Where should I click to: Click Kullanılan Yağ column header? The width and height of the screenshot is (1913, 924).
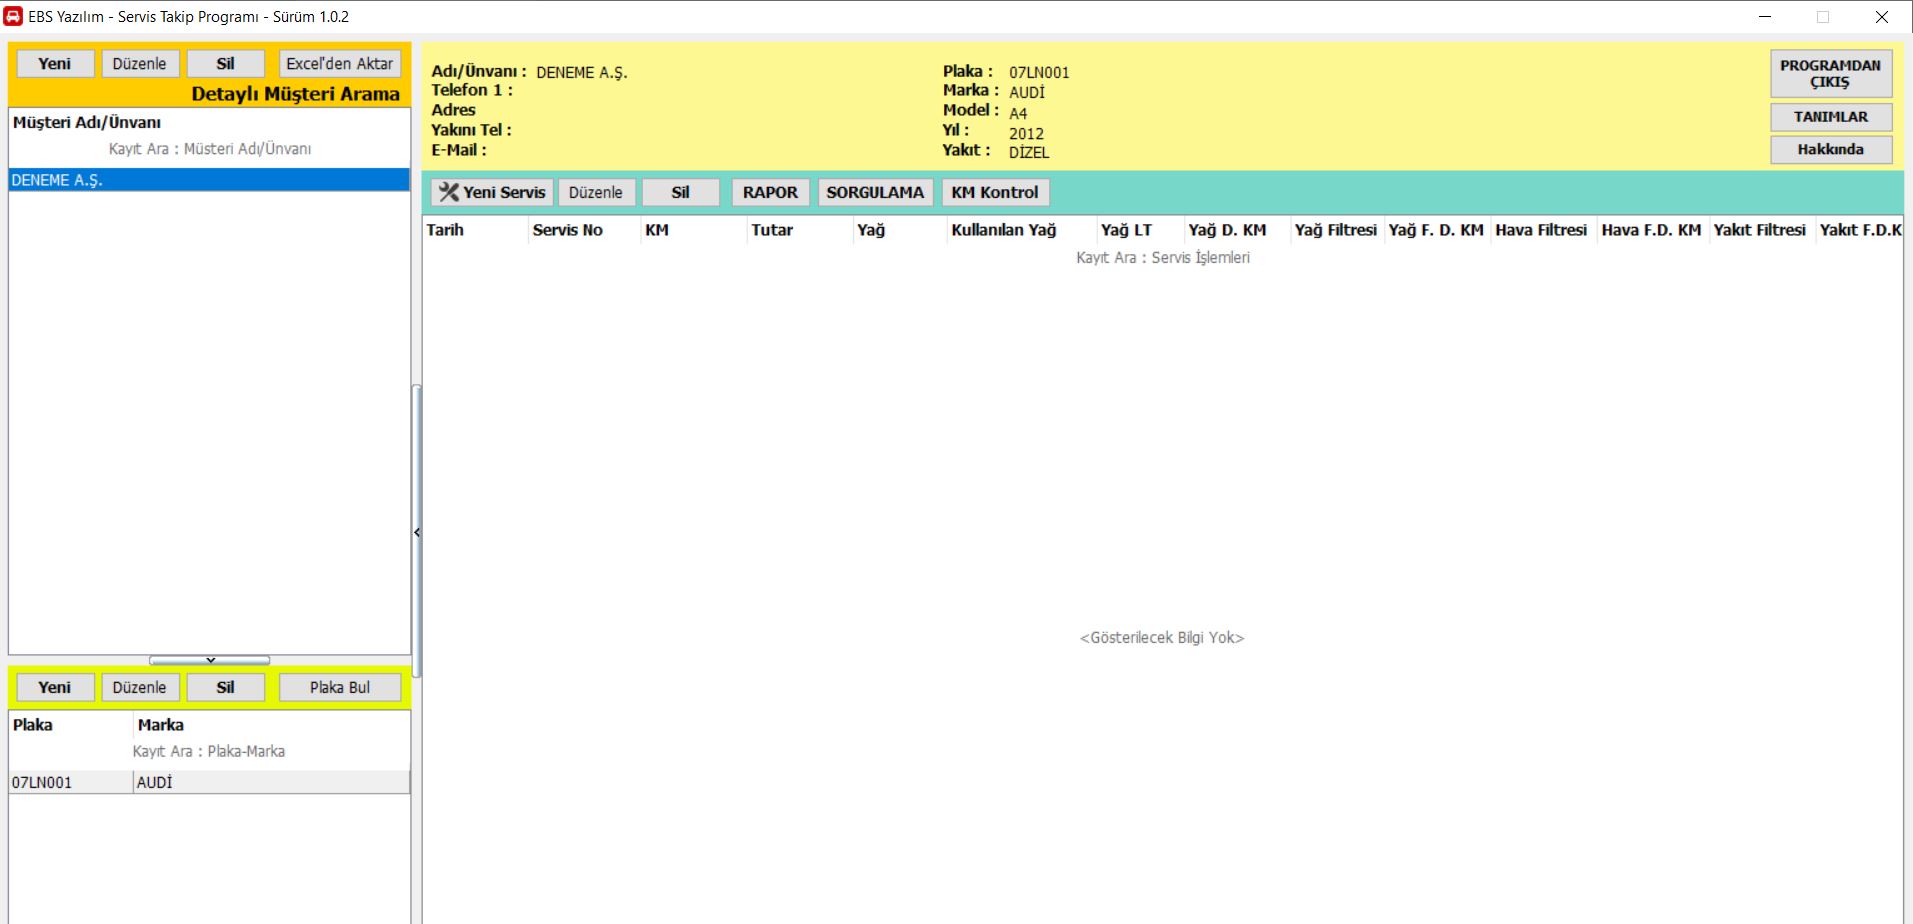coord(1021,230)
